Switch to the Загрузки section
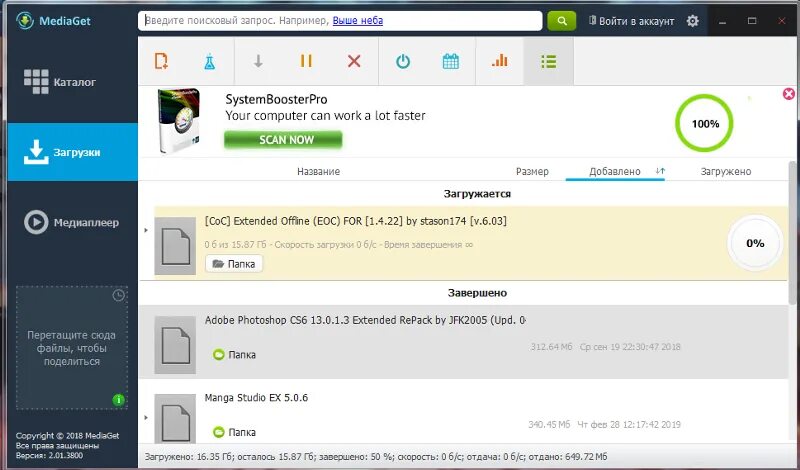Image resolution: width=800 pixels, height=470 pixels. 72,152
